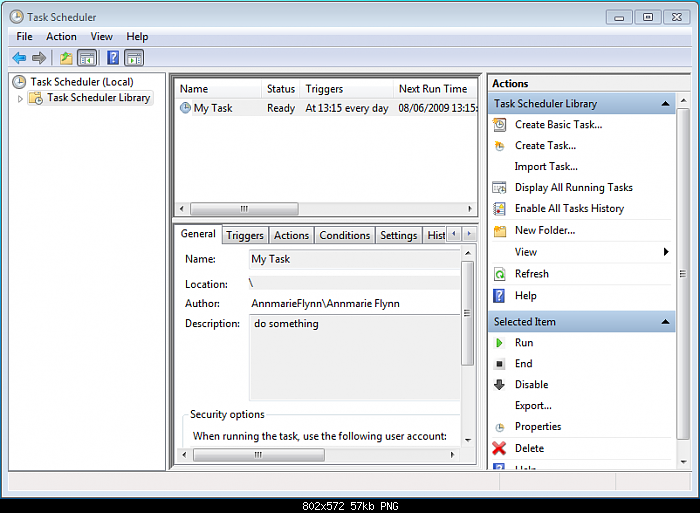Click the Refresh action icon
700x513 pixels.
click(500, 274)
